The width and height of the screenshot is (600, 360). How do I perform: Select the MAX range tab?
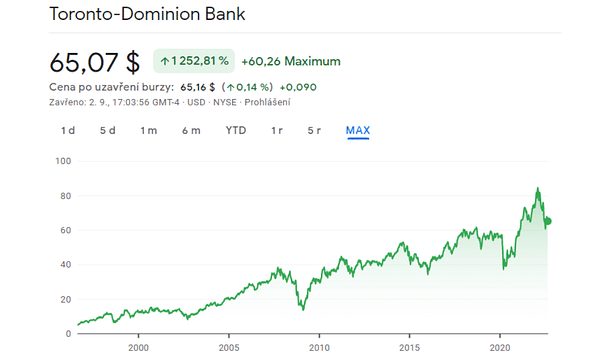[358, 131]
